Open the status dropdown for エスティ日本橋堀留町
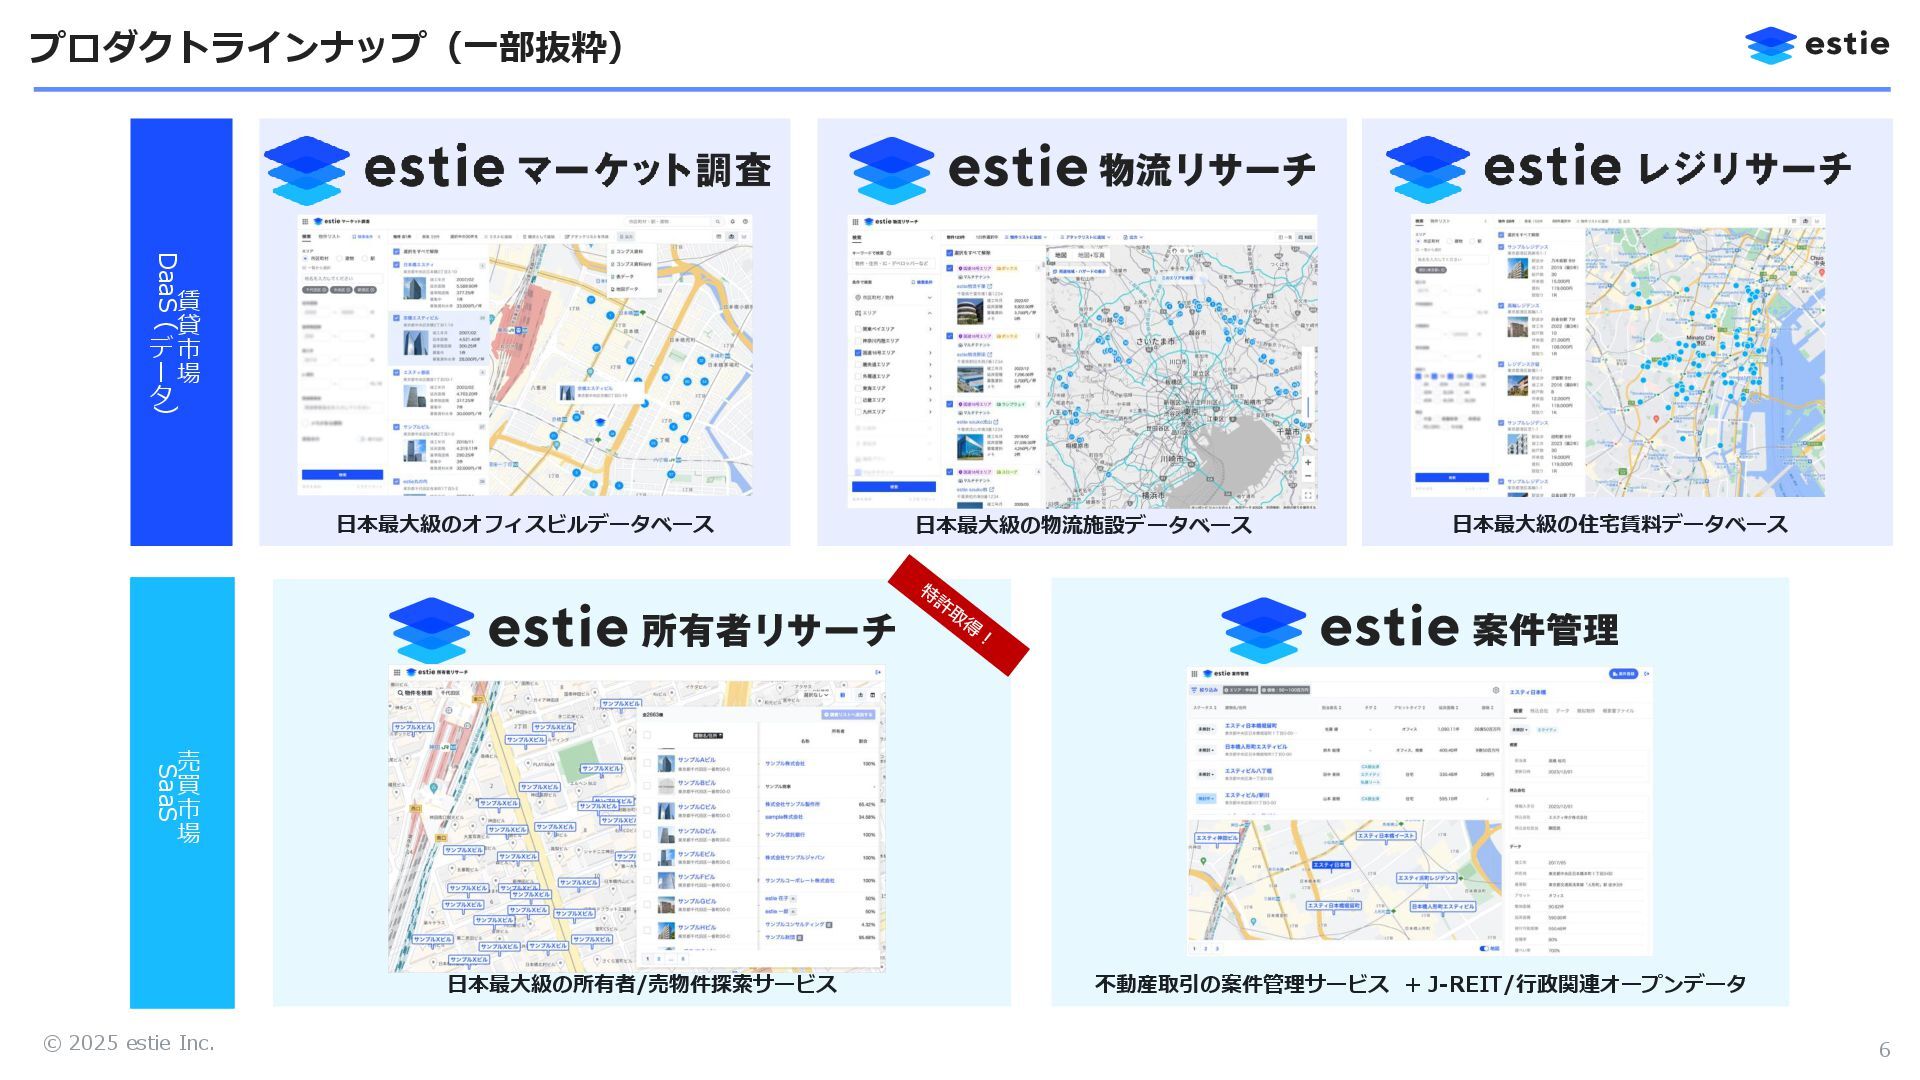Image resolution: width=1920 pixels, height=1080 pixels. tap(1205, 729)
